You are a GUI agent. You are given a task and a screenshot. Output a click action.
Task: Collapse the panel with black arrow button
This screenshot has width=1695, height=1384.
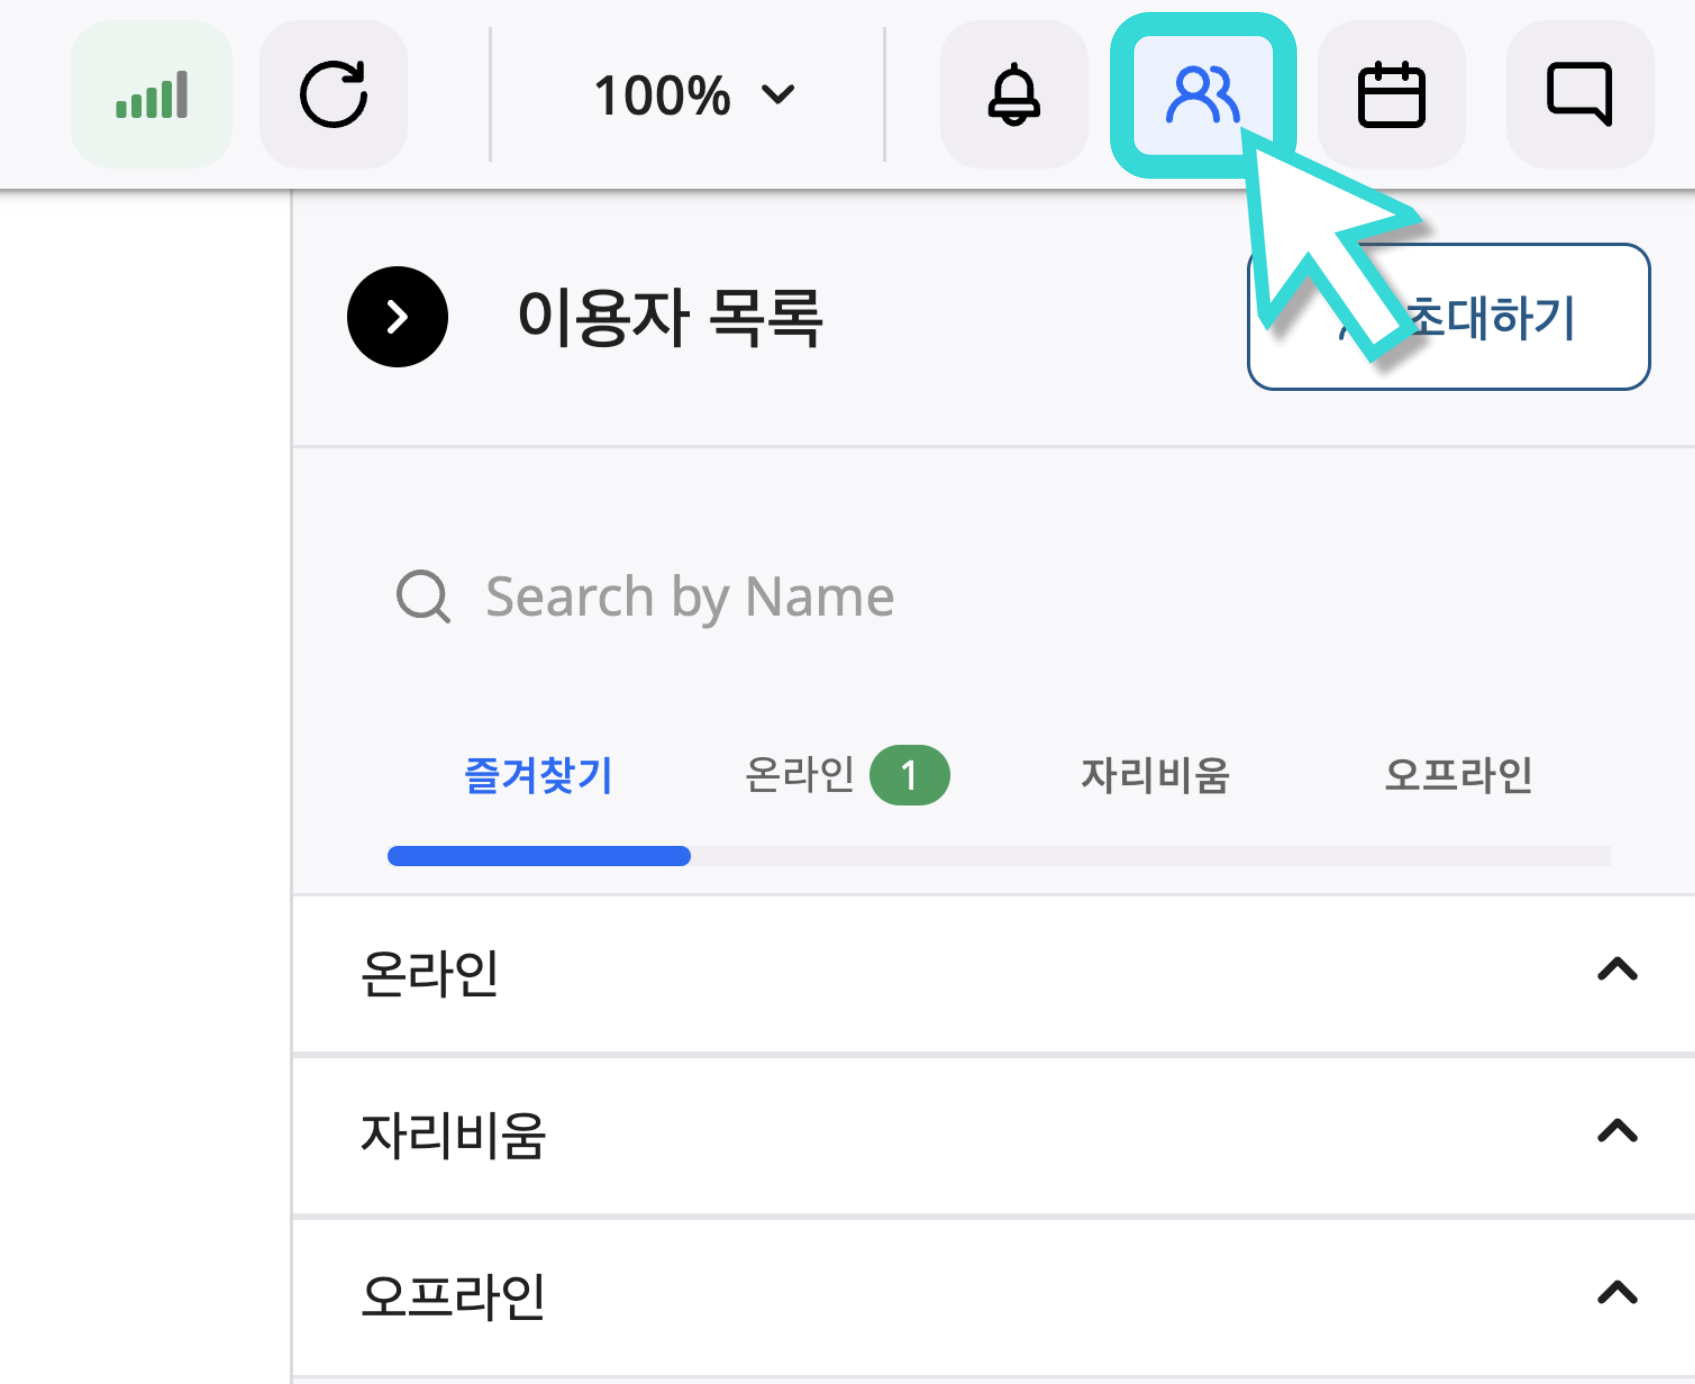(397, 317)
